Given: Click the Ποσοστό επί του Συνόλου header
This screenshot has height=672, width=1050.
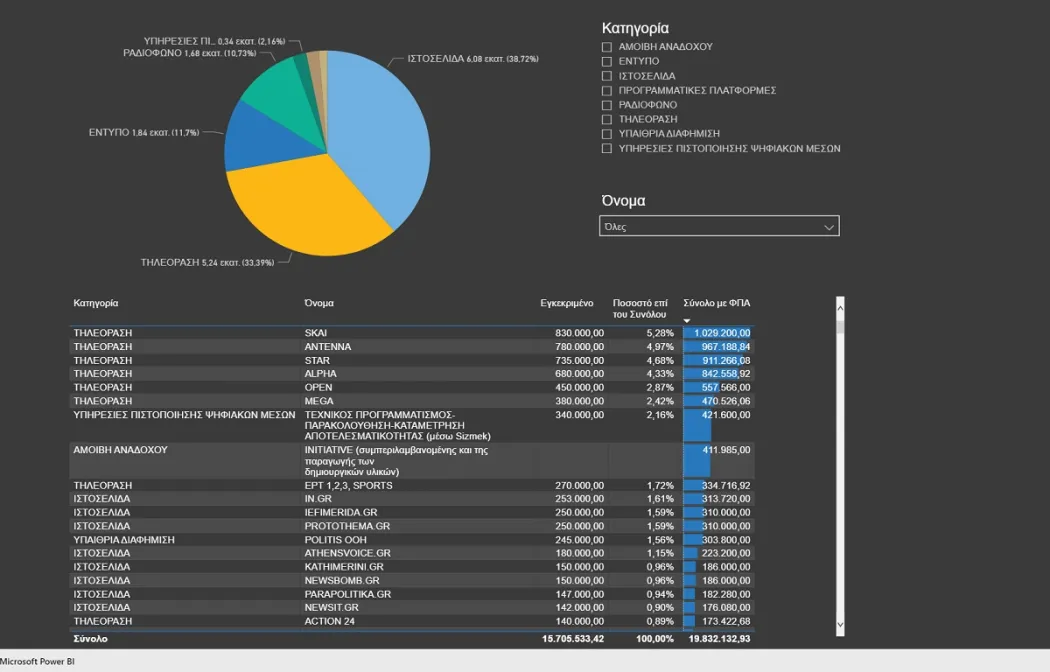Looking at the screenshot, I should click(639, 307).
